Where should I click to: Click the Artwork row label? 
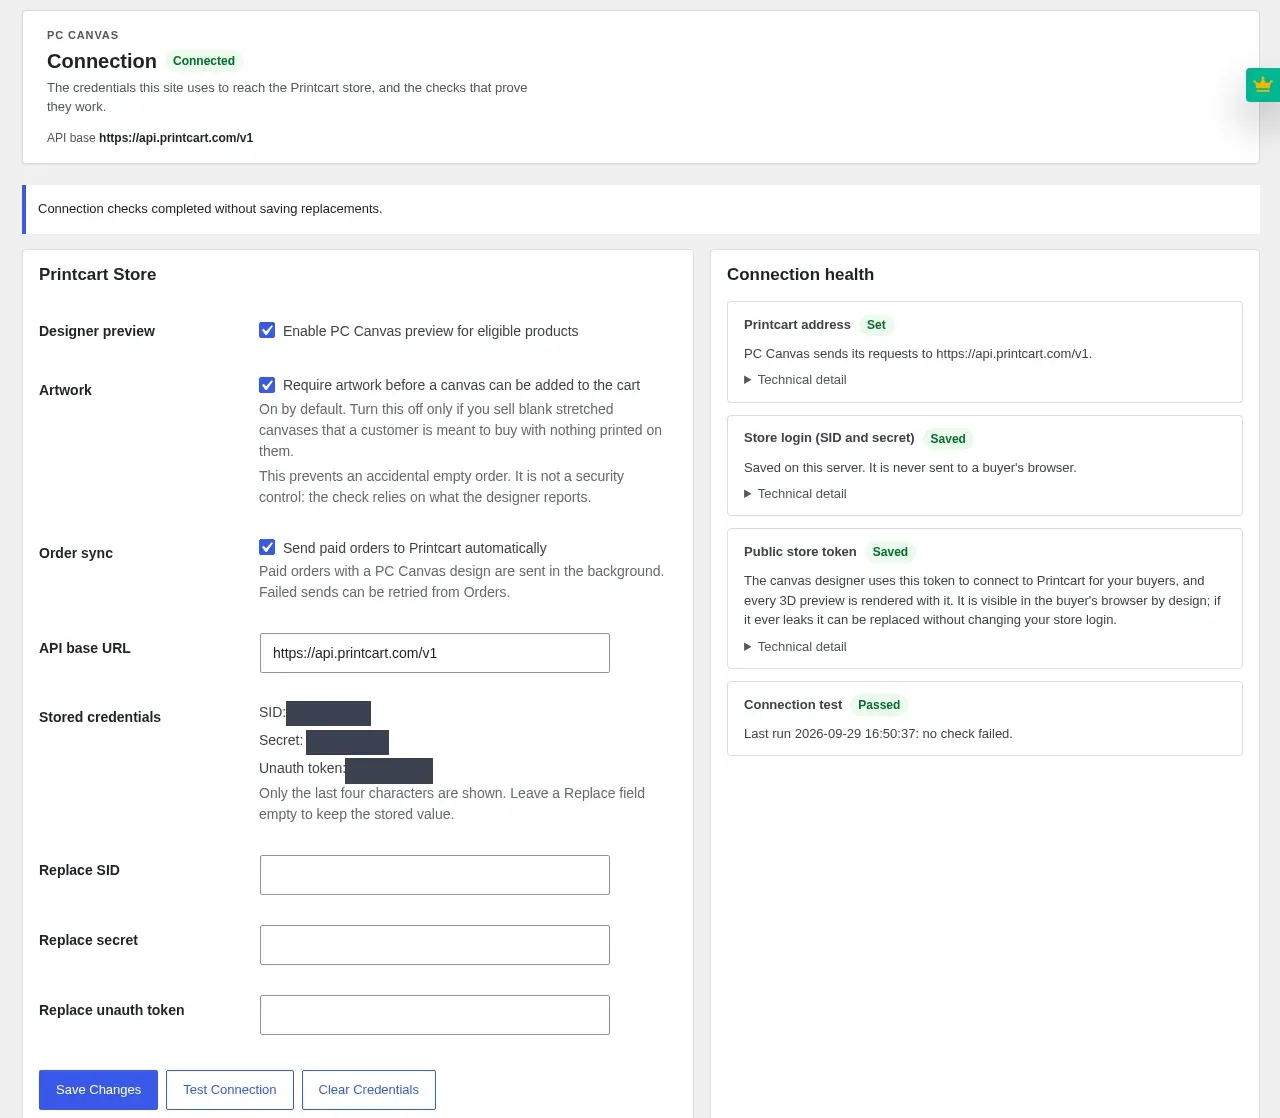(65, 390)
